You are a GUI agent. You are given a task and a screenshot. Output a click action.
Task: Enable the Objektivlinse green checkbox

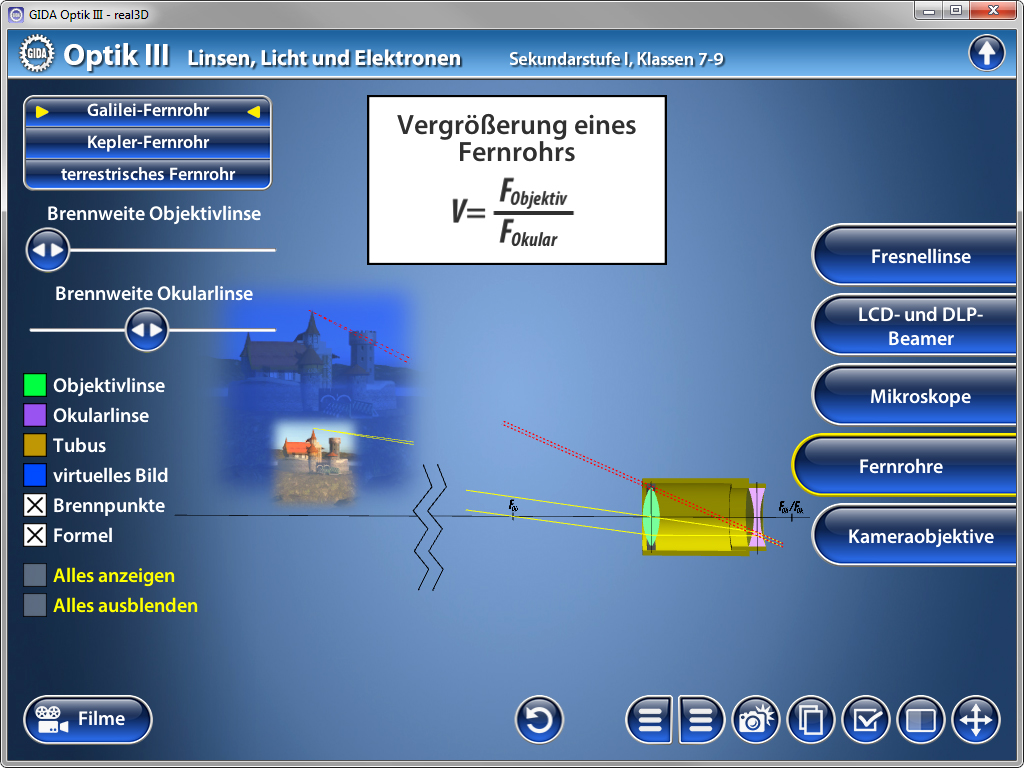[35, 386]
